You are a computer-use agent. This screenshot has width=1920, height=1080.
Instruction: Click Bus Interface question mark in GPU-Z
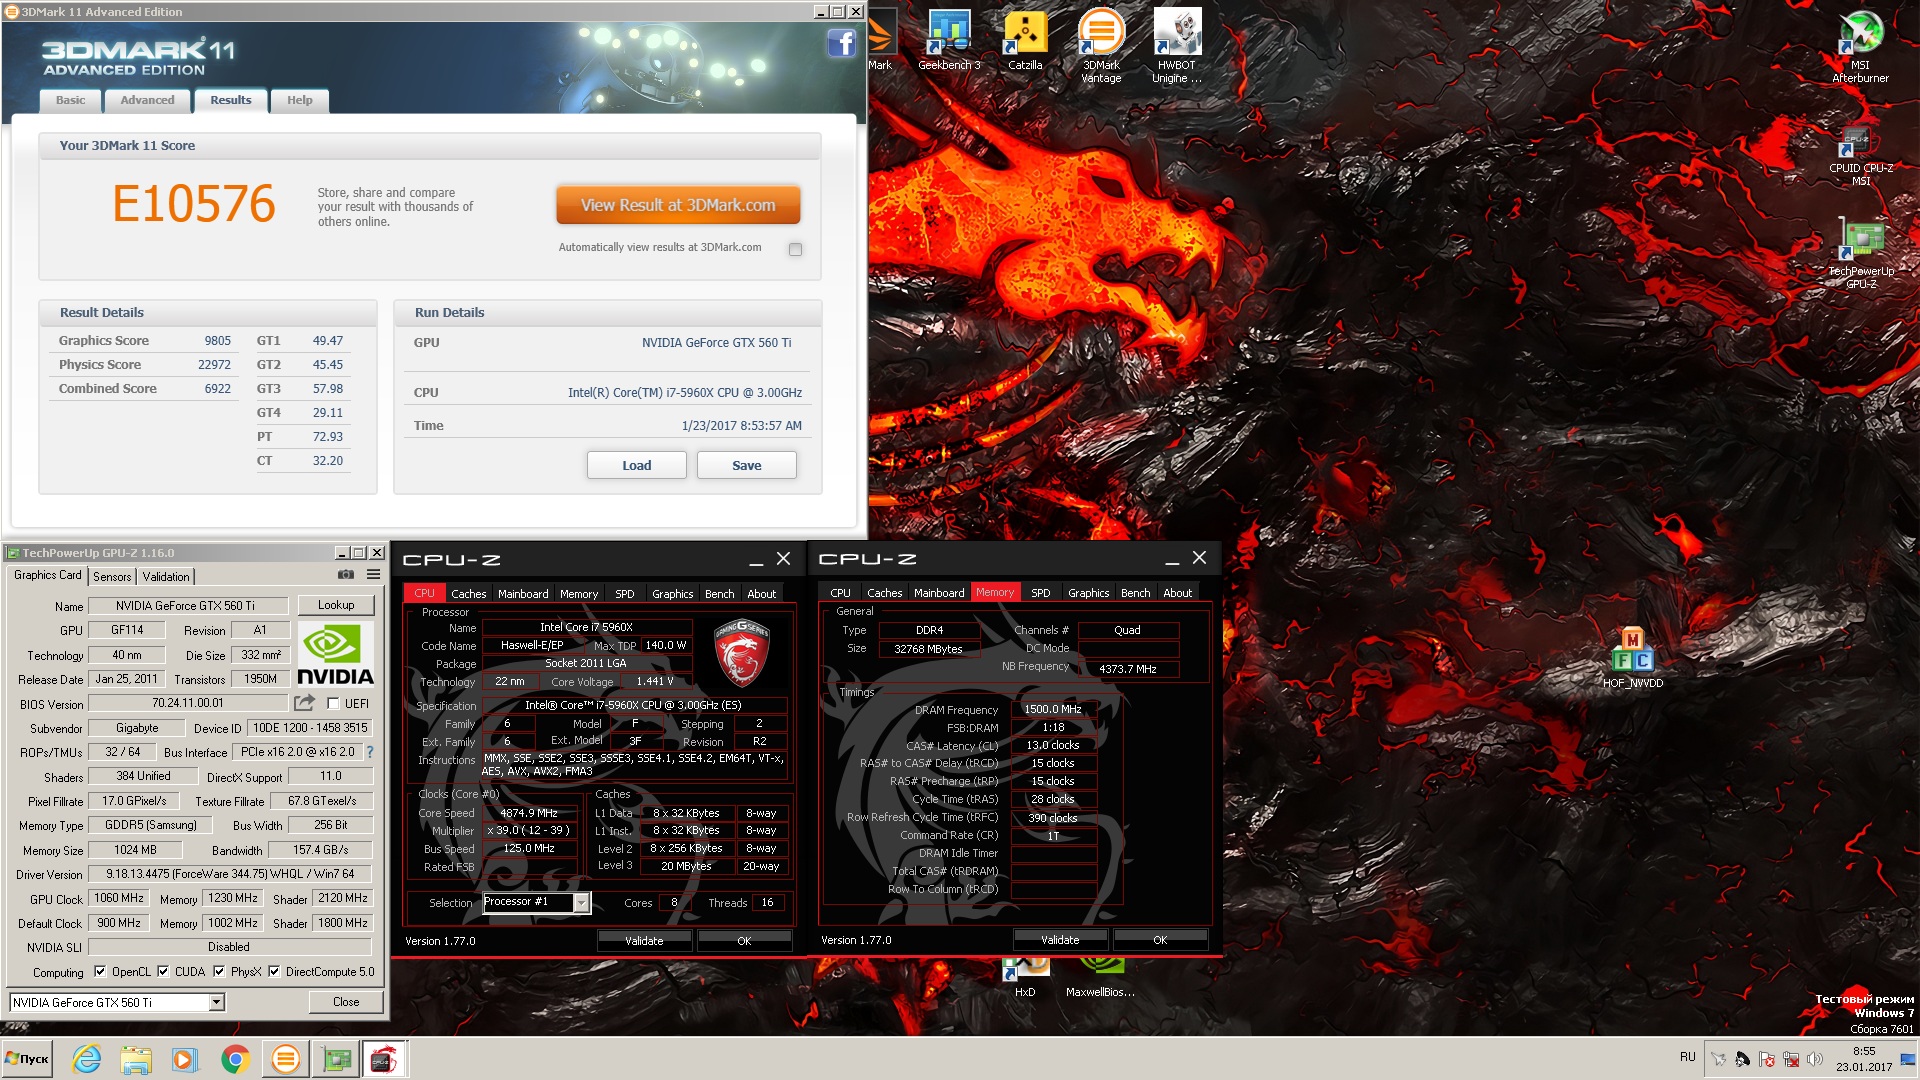point(370,752)
